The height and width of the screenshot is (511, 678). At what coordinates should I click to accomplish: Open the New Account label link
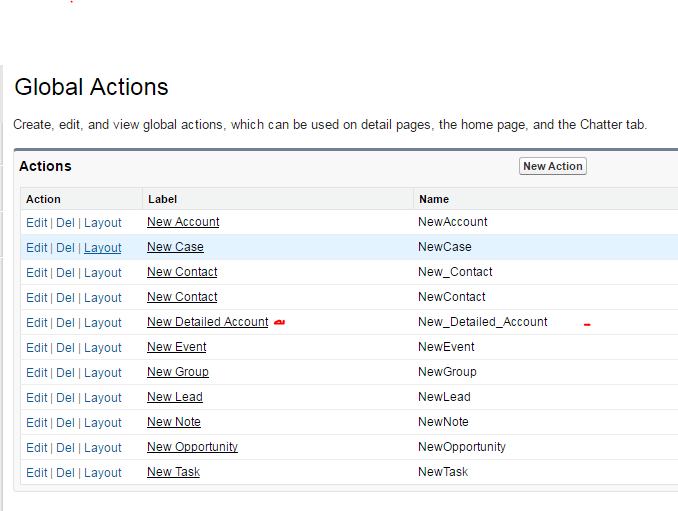[x=183, y=222]
